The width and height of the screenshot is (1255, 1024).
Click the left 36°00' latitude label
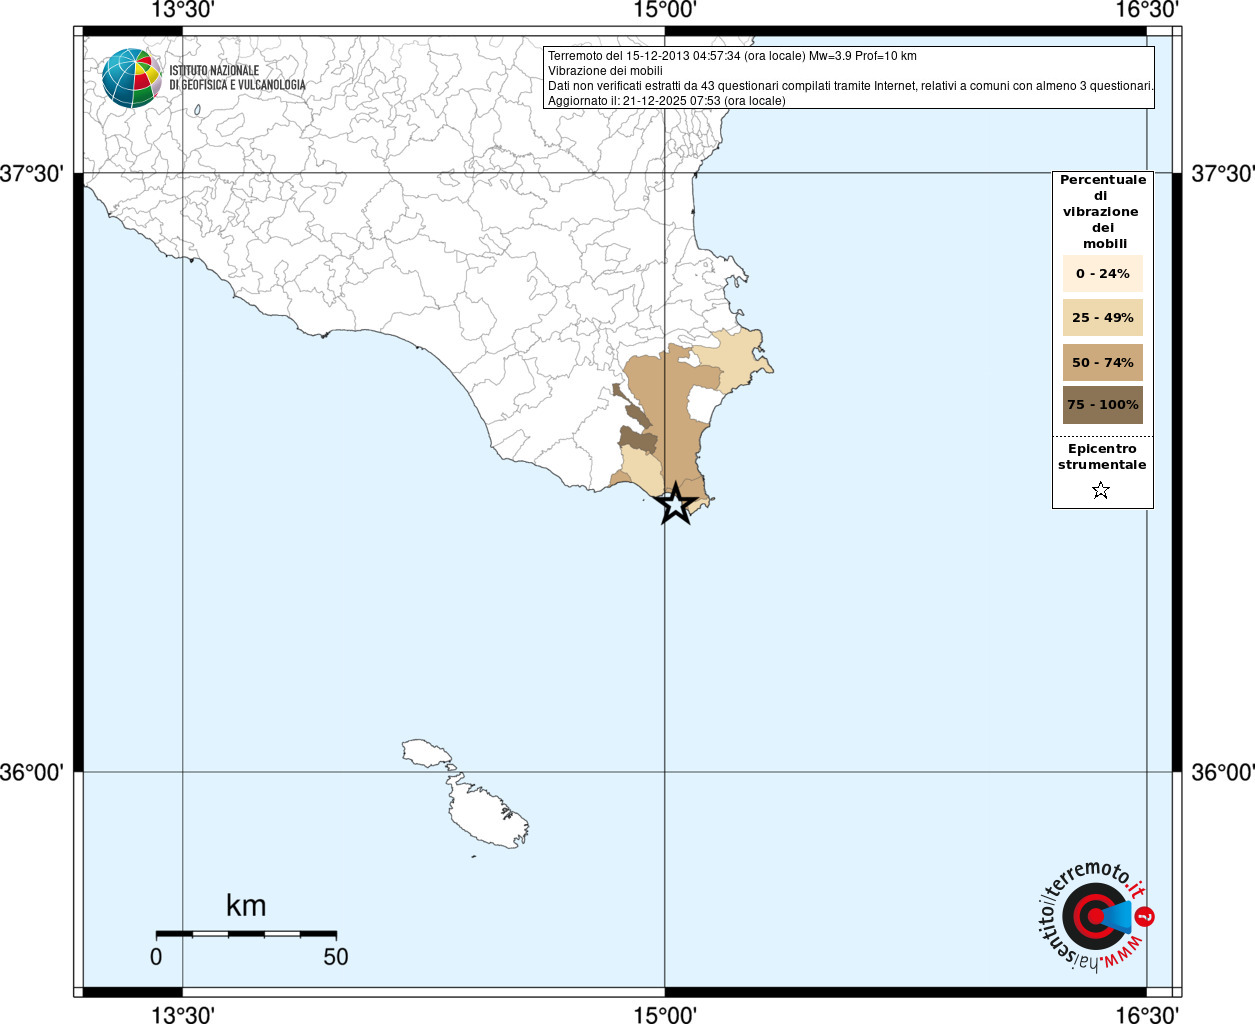tap(32, 773)
